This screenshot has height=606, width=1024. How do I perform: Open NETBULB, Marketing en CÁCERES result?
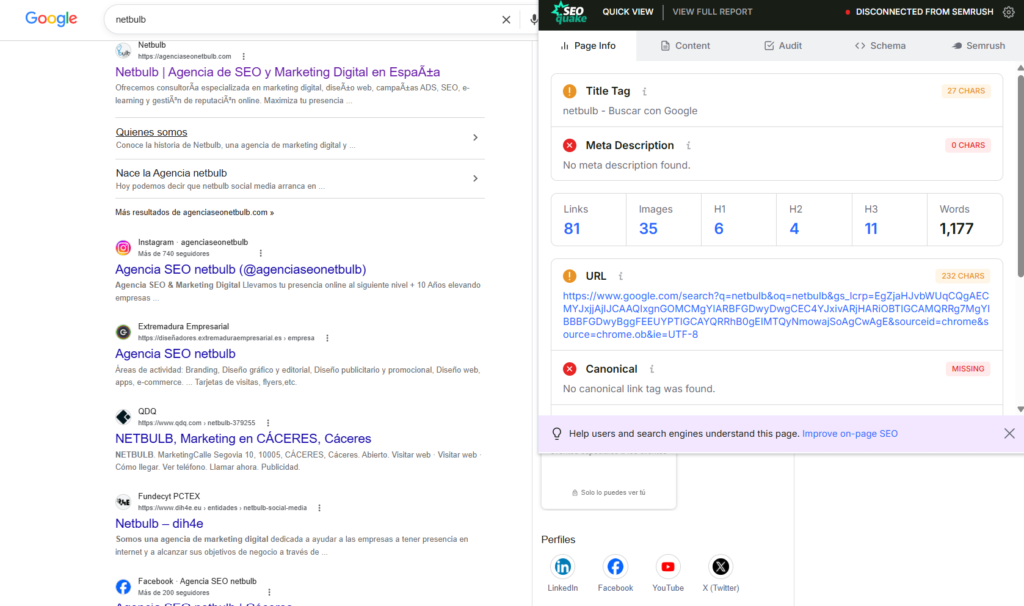point(243,438)
